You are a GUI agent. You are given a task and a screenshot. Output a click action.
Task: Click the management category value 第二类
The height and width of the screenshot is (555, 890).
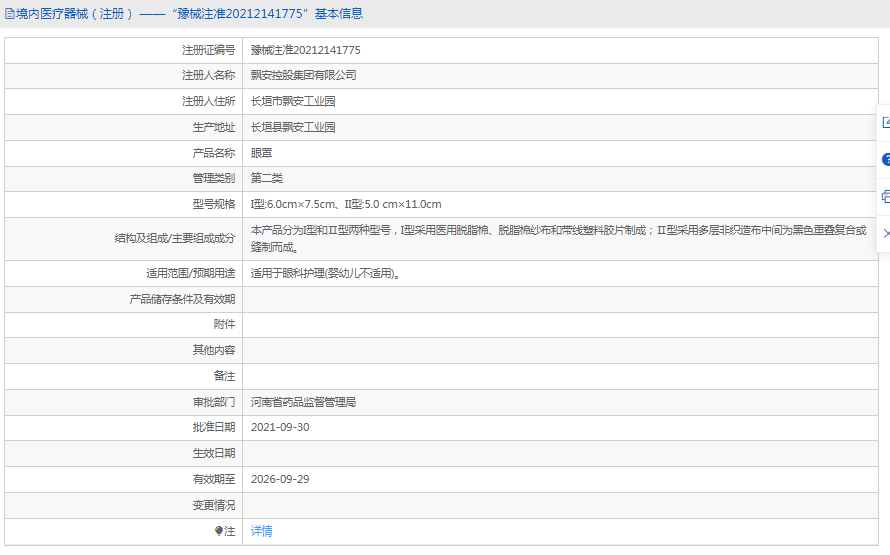pyautogui.click(x=266, y=178)
